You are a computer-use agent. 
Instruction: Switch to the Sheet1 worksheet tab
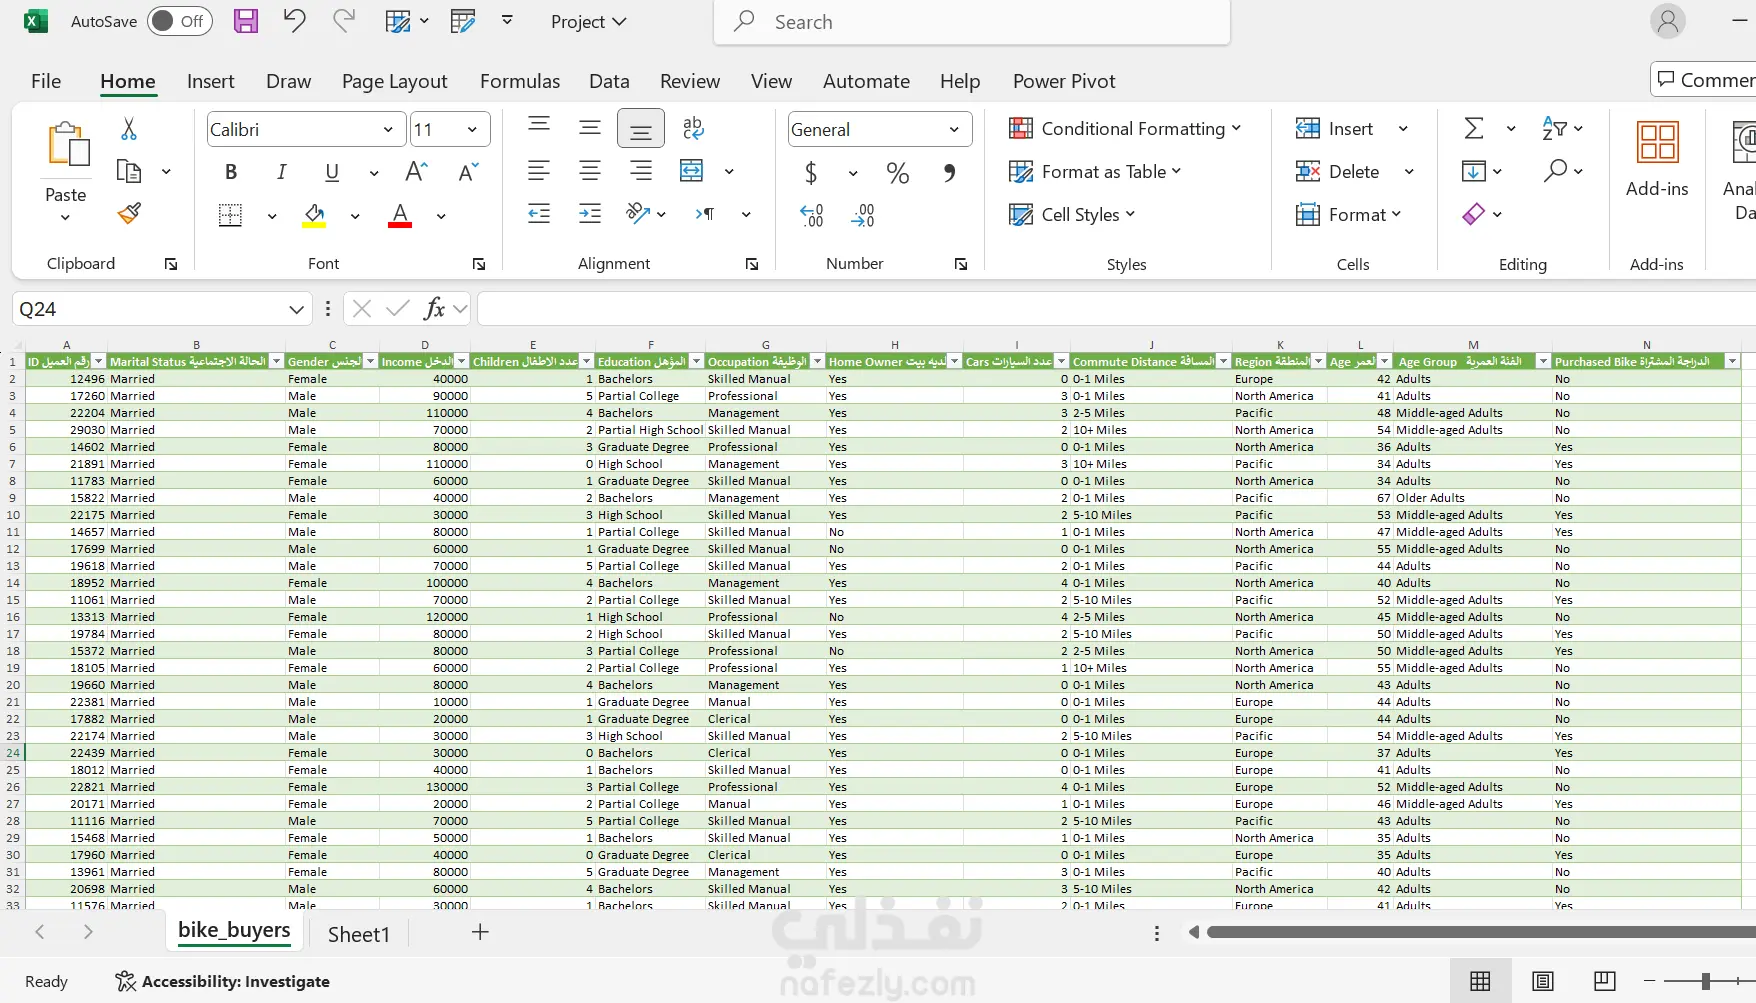pyautogui.click(x=358, y=934)
